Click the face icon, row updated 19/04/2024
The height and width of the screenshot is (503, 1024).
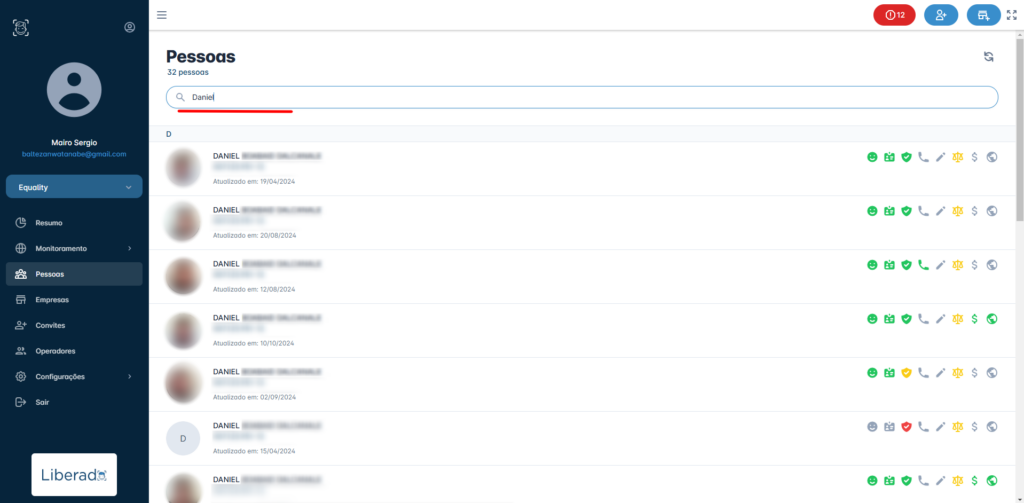(872, 157)
